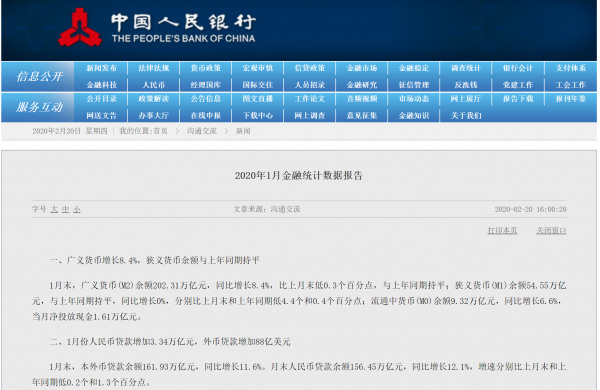Screen dimensions: 600x390
Task: Open the 信贷政策 menu item
Action: tap(310, 69)
